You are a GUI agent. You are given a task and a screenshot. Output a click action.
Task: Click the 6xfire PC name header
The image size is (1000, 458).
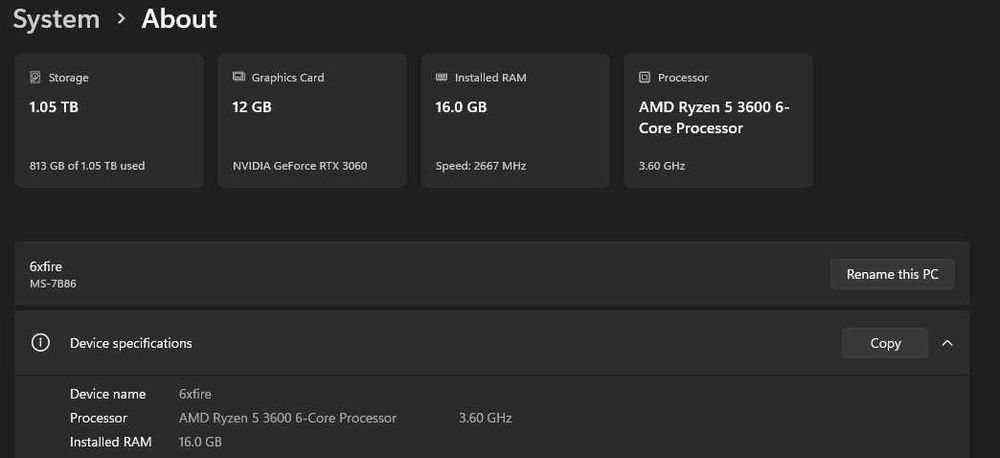[46, 266]
